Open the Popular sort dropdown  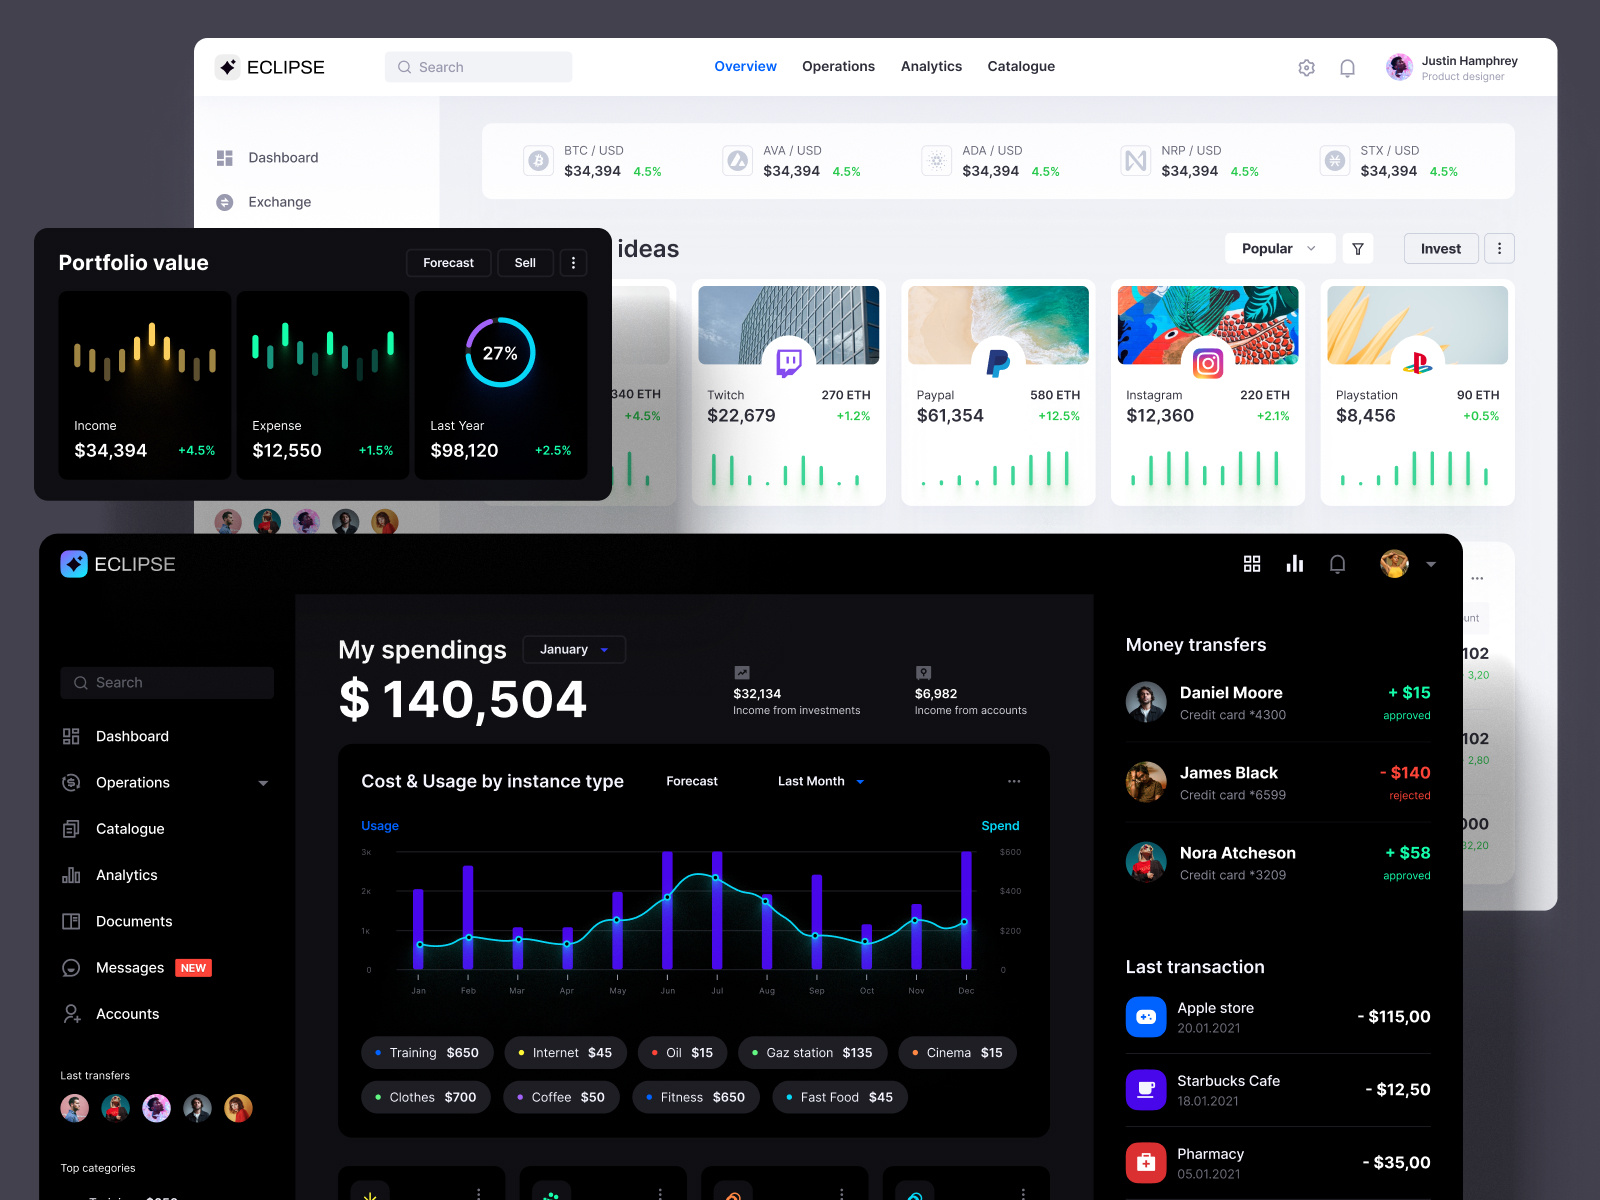pos(1279,249)
